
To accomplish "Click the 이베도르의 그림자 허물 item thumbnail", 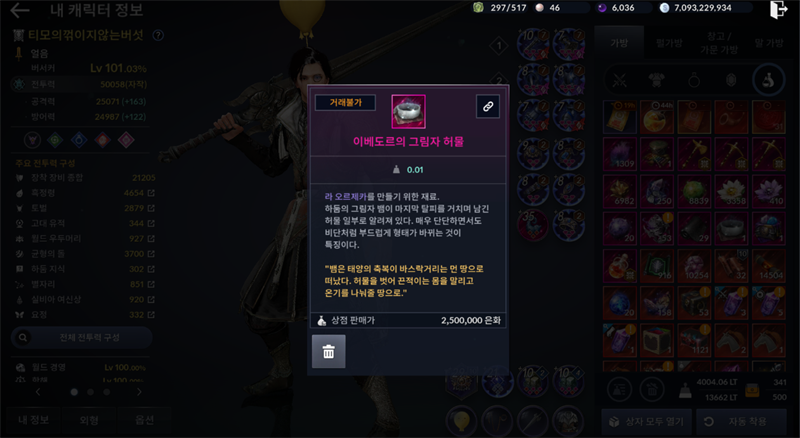I will [408, 111].
